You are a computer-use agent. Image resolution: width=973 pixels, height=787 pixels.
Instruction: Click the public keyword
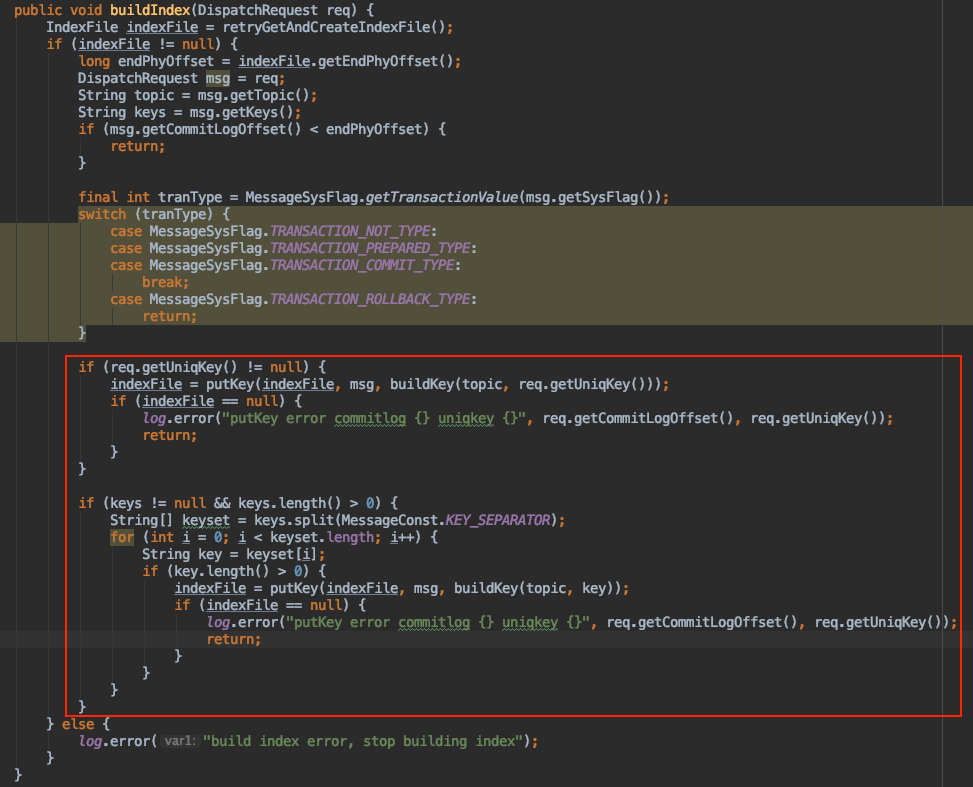(x=38, y=10)
